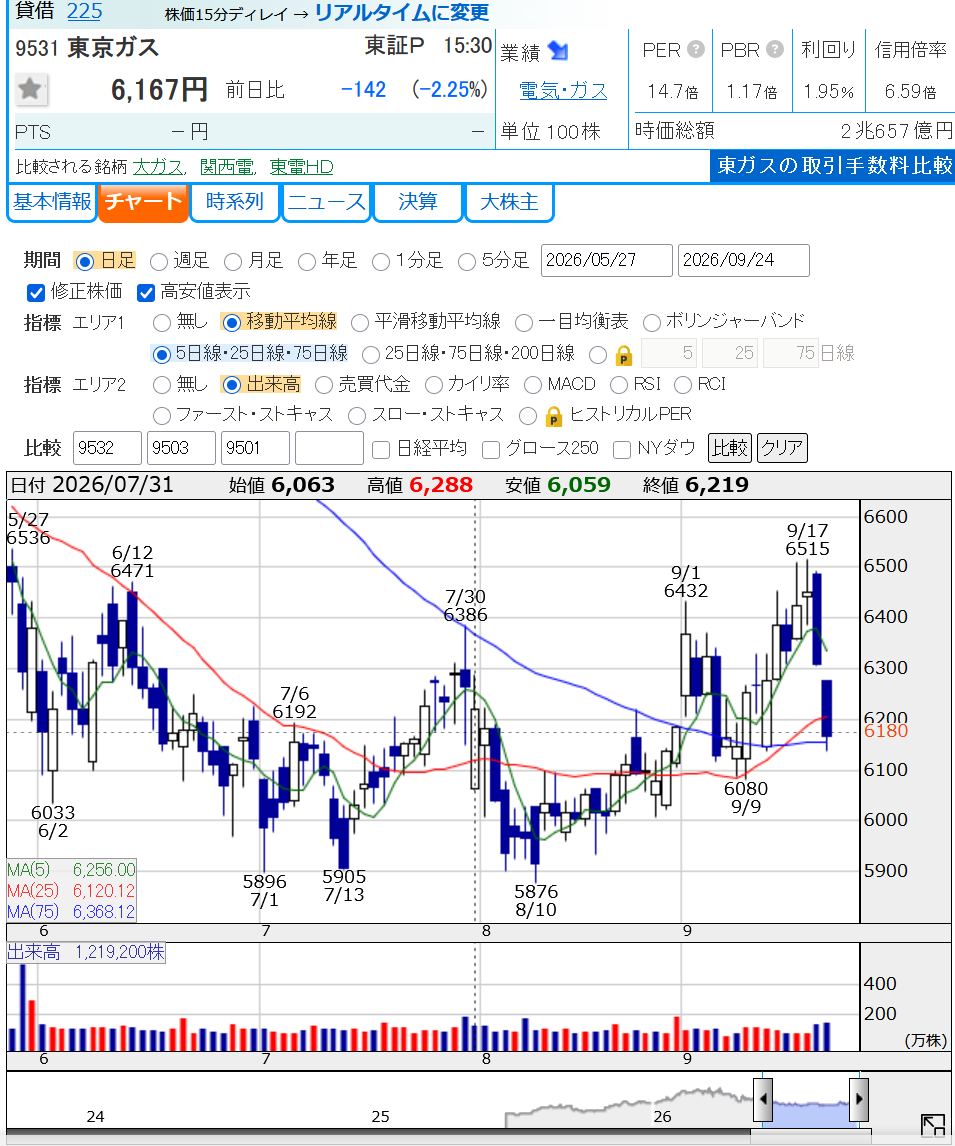Image resolution: width=955 pixels, height=1146 pixels.
Task: Click the 9/17 6515 high label
Action: tap(807, 539)
